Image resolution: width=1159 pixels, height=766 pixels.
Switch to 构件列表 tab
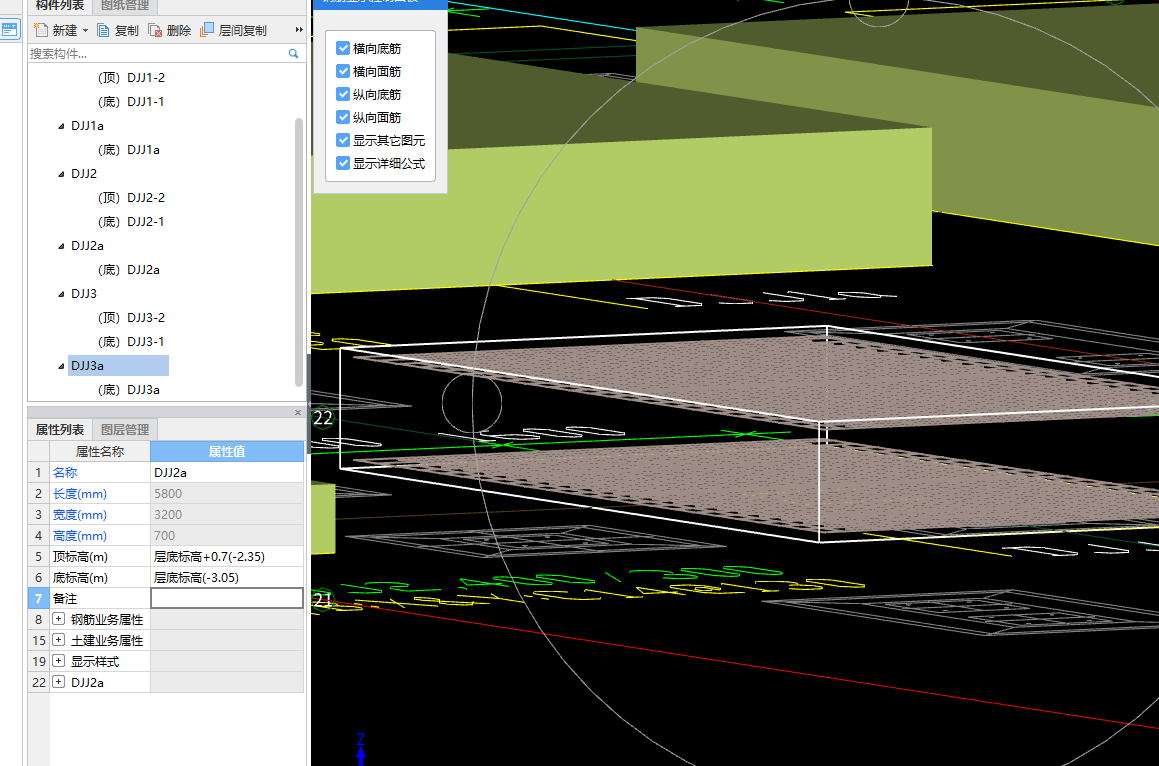(60, 6)
